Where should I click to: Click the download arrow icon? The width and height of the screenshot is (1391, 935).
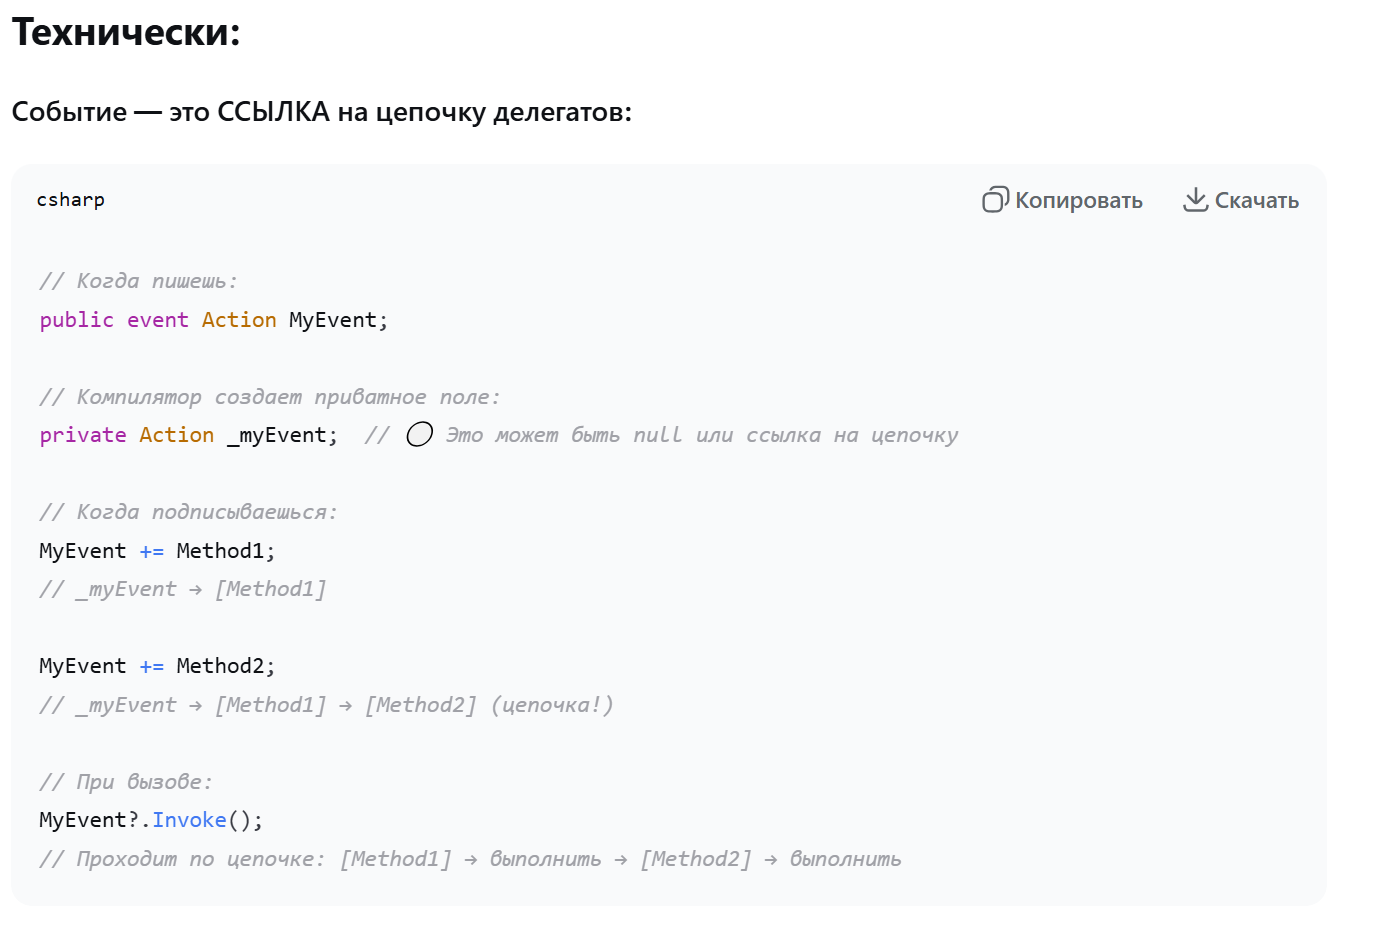coord(1195,200)
